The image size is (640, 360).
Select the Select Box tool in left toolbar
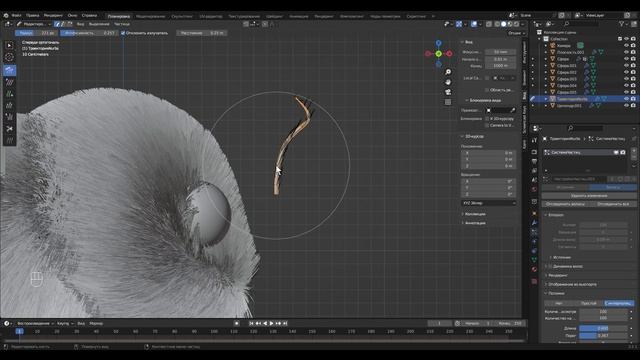point(9,45)
